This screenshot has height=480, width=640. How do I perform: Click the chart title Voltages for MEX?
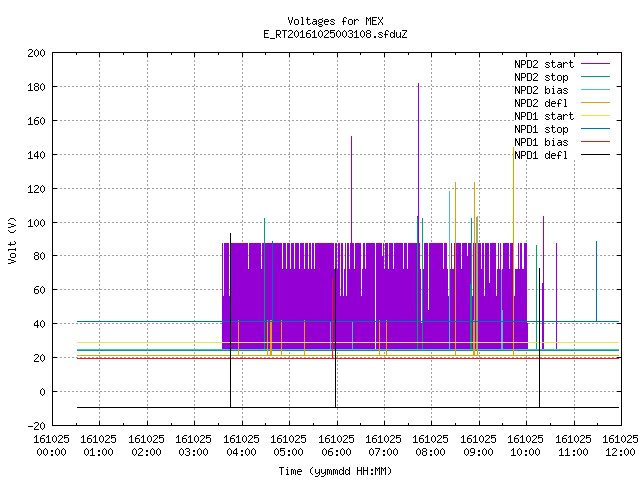coord(335,21)
